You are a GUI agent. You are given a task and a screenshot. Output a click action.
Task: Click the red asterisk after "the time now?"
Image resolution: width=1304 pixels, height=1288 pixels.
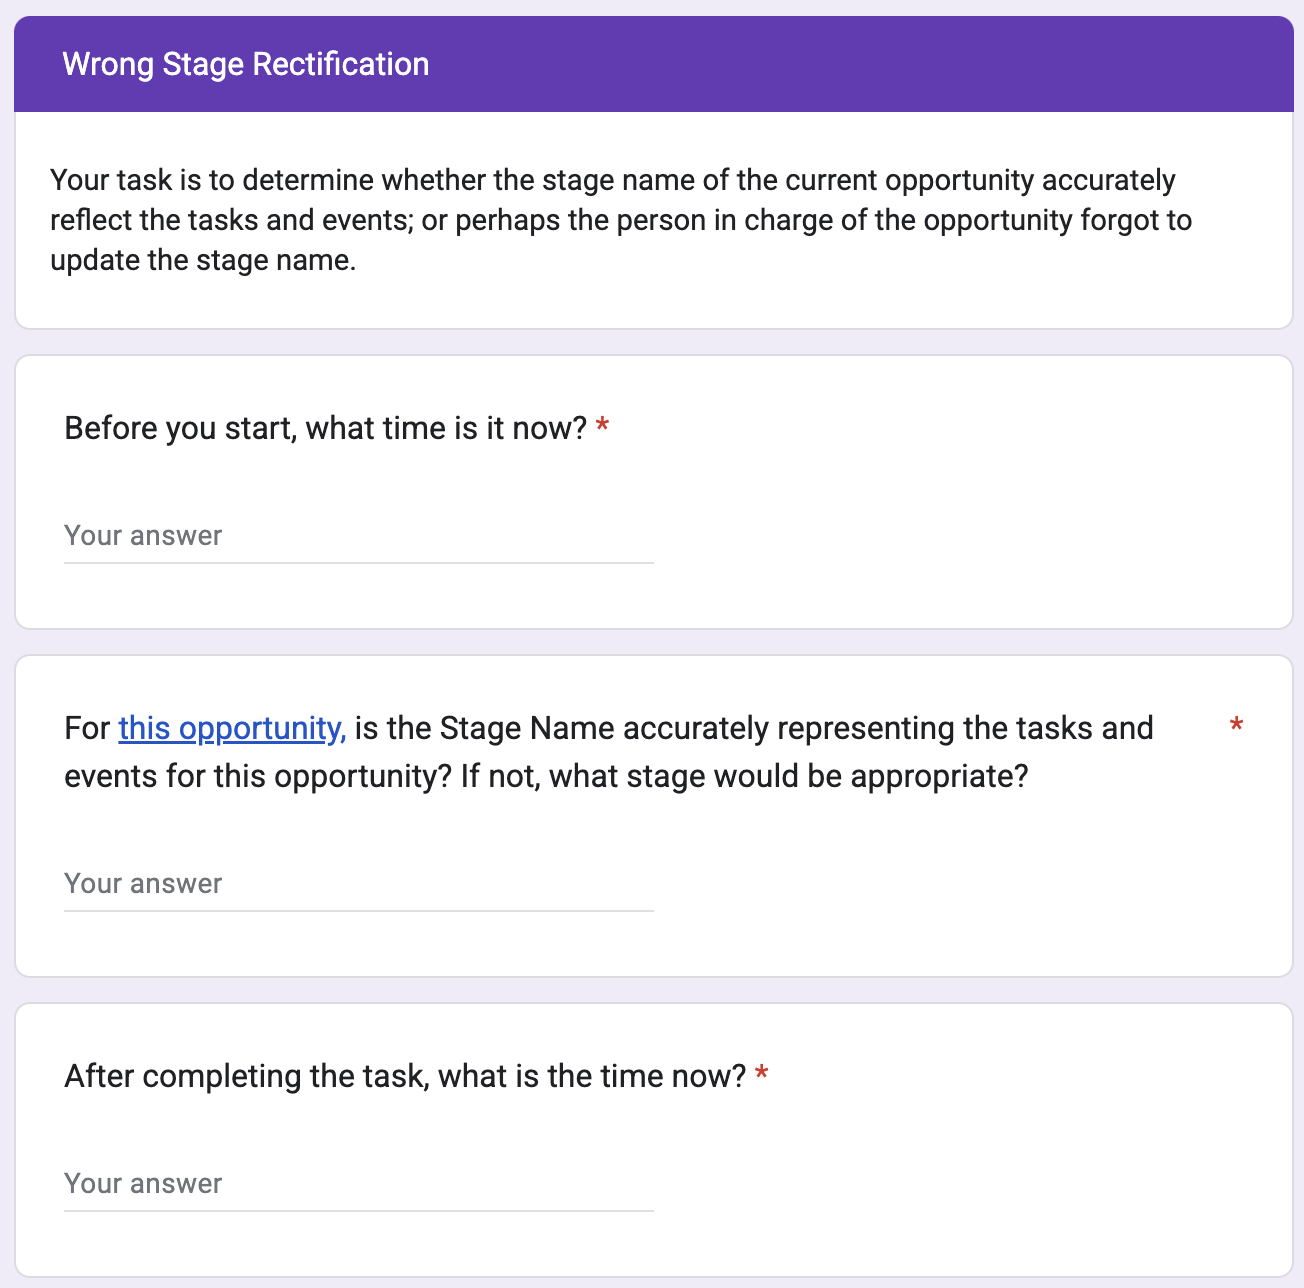[x=762, y=1076]
